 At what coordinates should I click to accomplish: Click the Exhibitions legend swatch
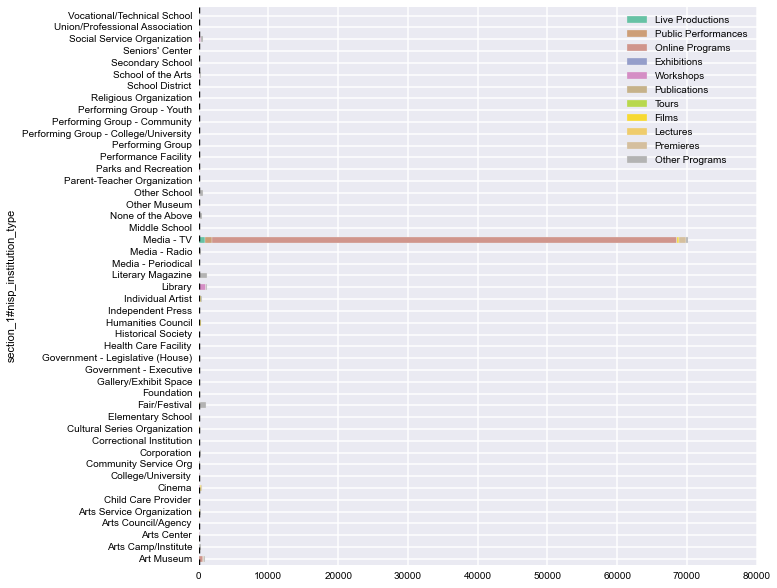[x=637, y=61]
